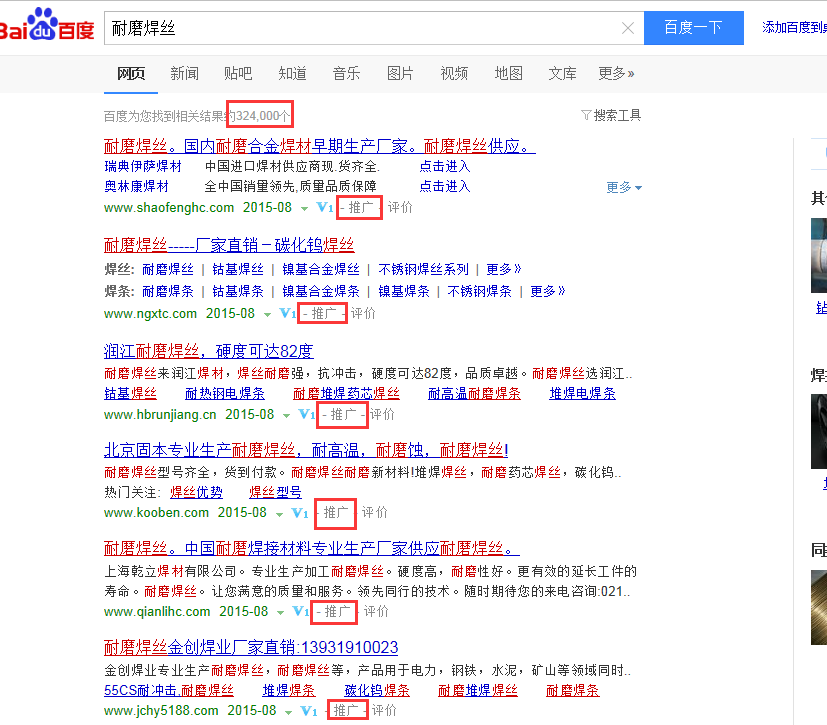Image resolution: width=827 pixels, height=725 pixels.
Task: Open the 润江耐磨焊丝 result title link
Action: pos(209,351)
